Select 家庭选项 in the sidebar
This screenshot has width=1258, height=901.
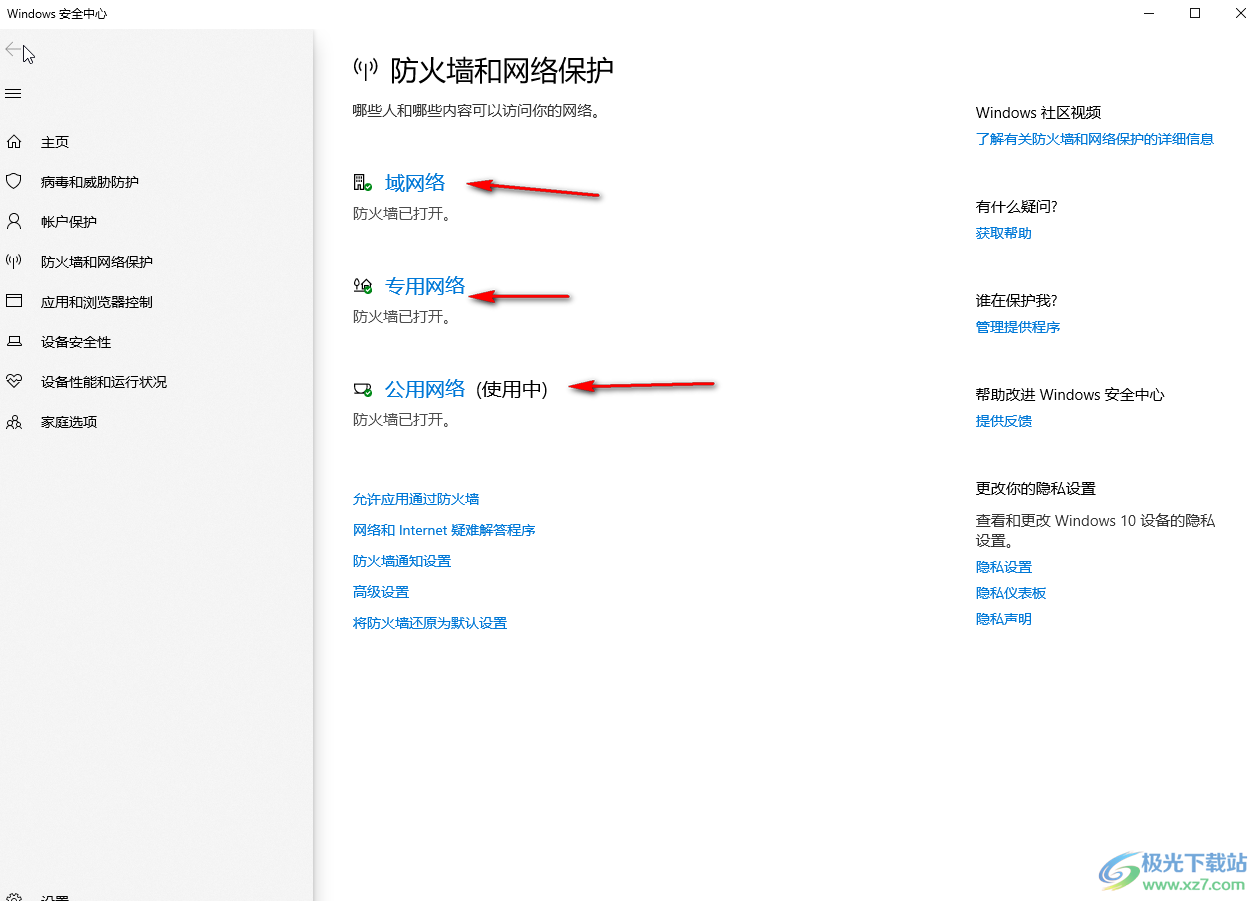pos(69,422)
